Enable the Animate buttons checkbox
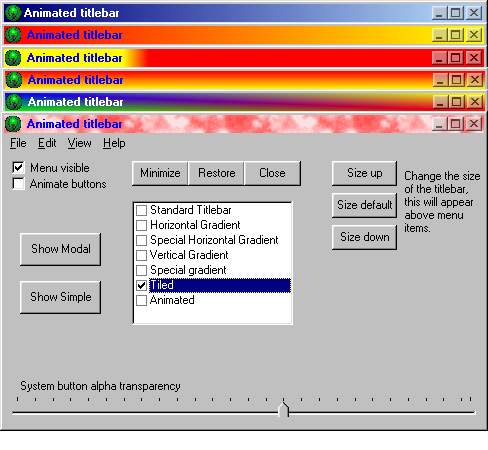This screenshot has height=450, width=488. click(18, 184)
